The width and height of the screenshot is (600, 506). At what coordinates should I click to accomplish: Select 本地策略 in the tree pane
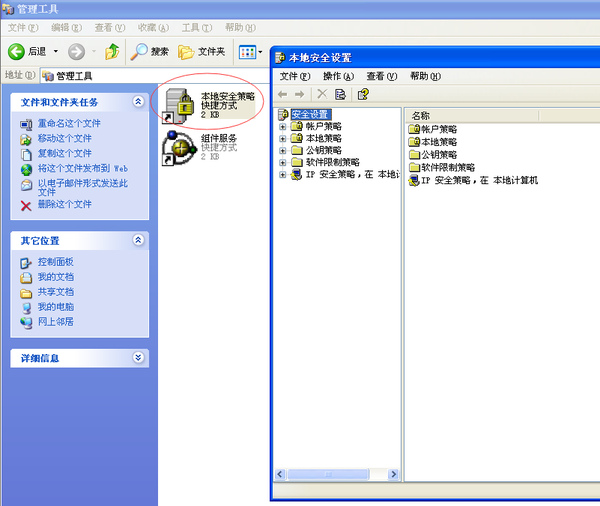click(323, 138)
